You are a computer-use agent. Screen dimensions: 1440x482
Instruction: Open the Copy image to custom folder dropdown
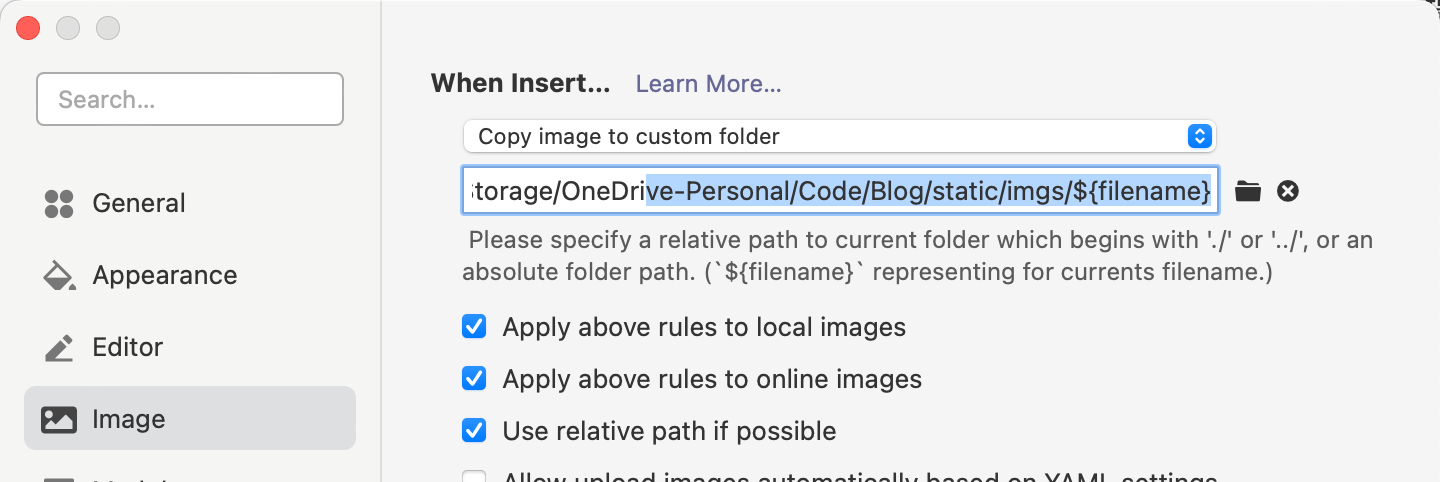(x=839, y=136)
